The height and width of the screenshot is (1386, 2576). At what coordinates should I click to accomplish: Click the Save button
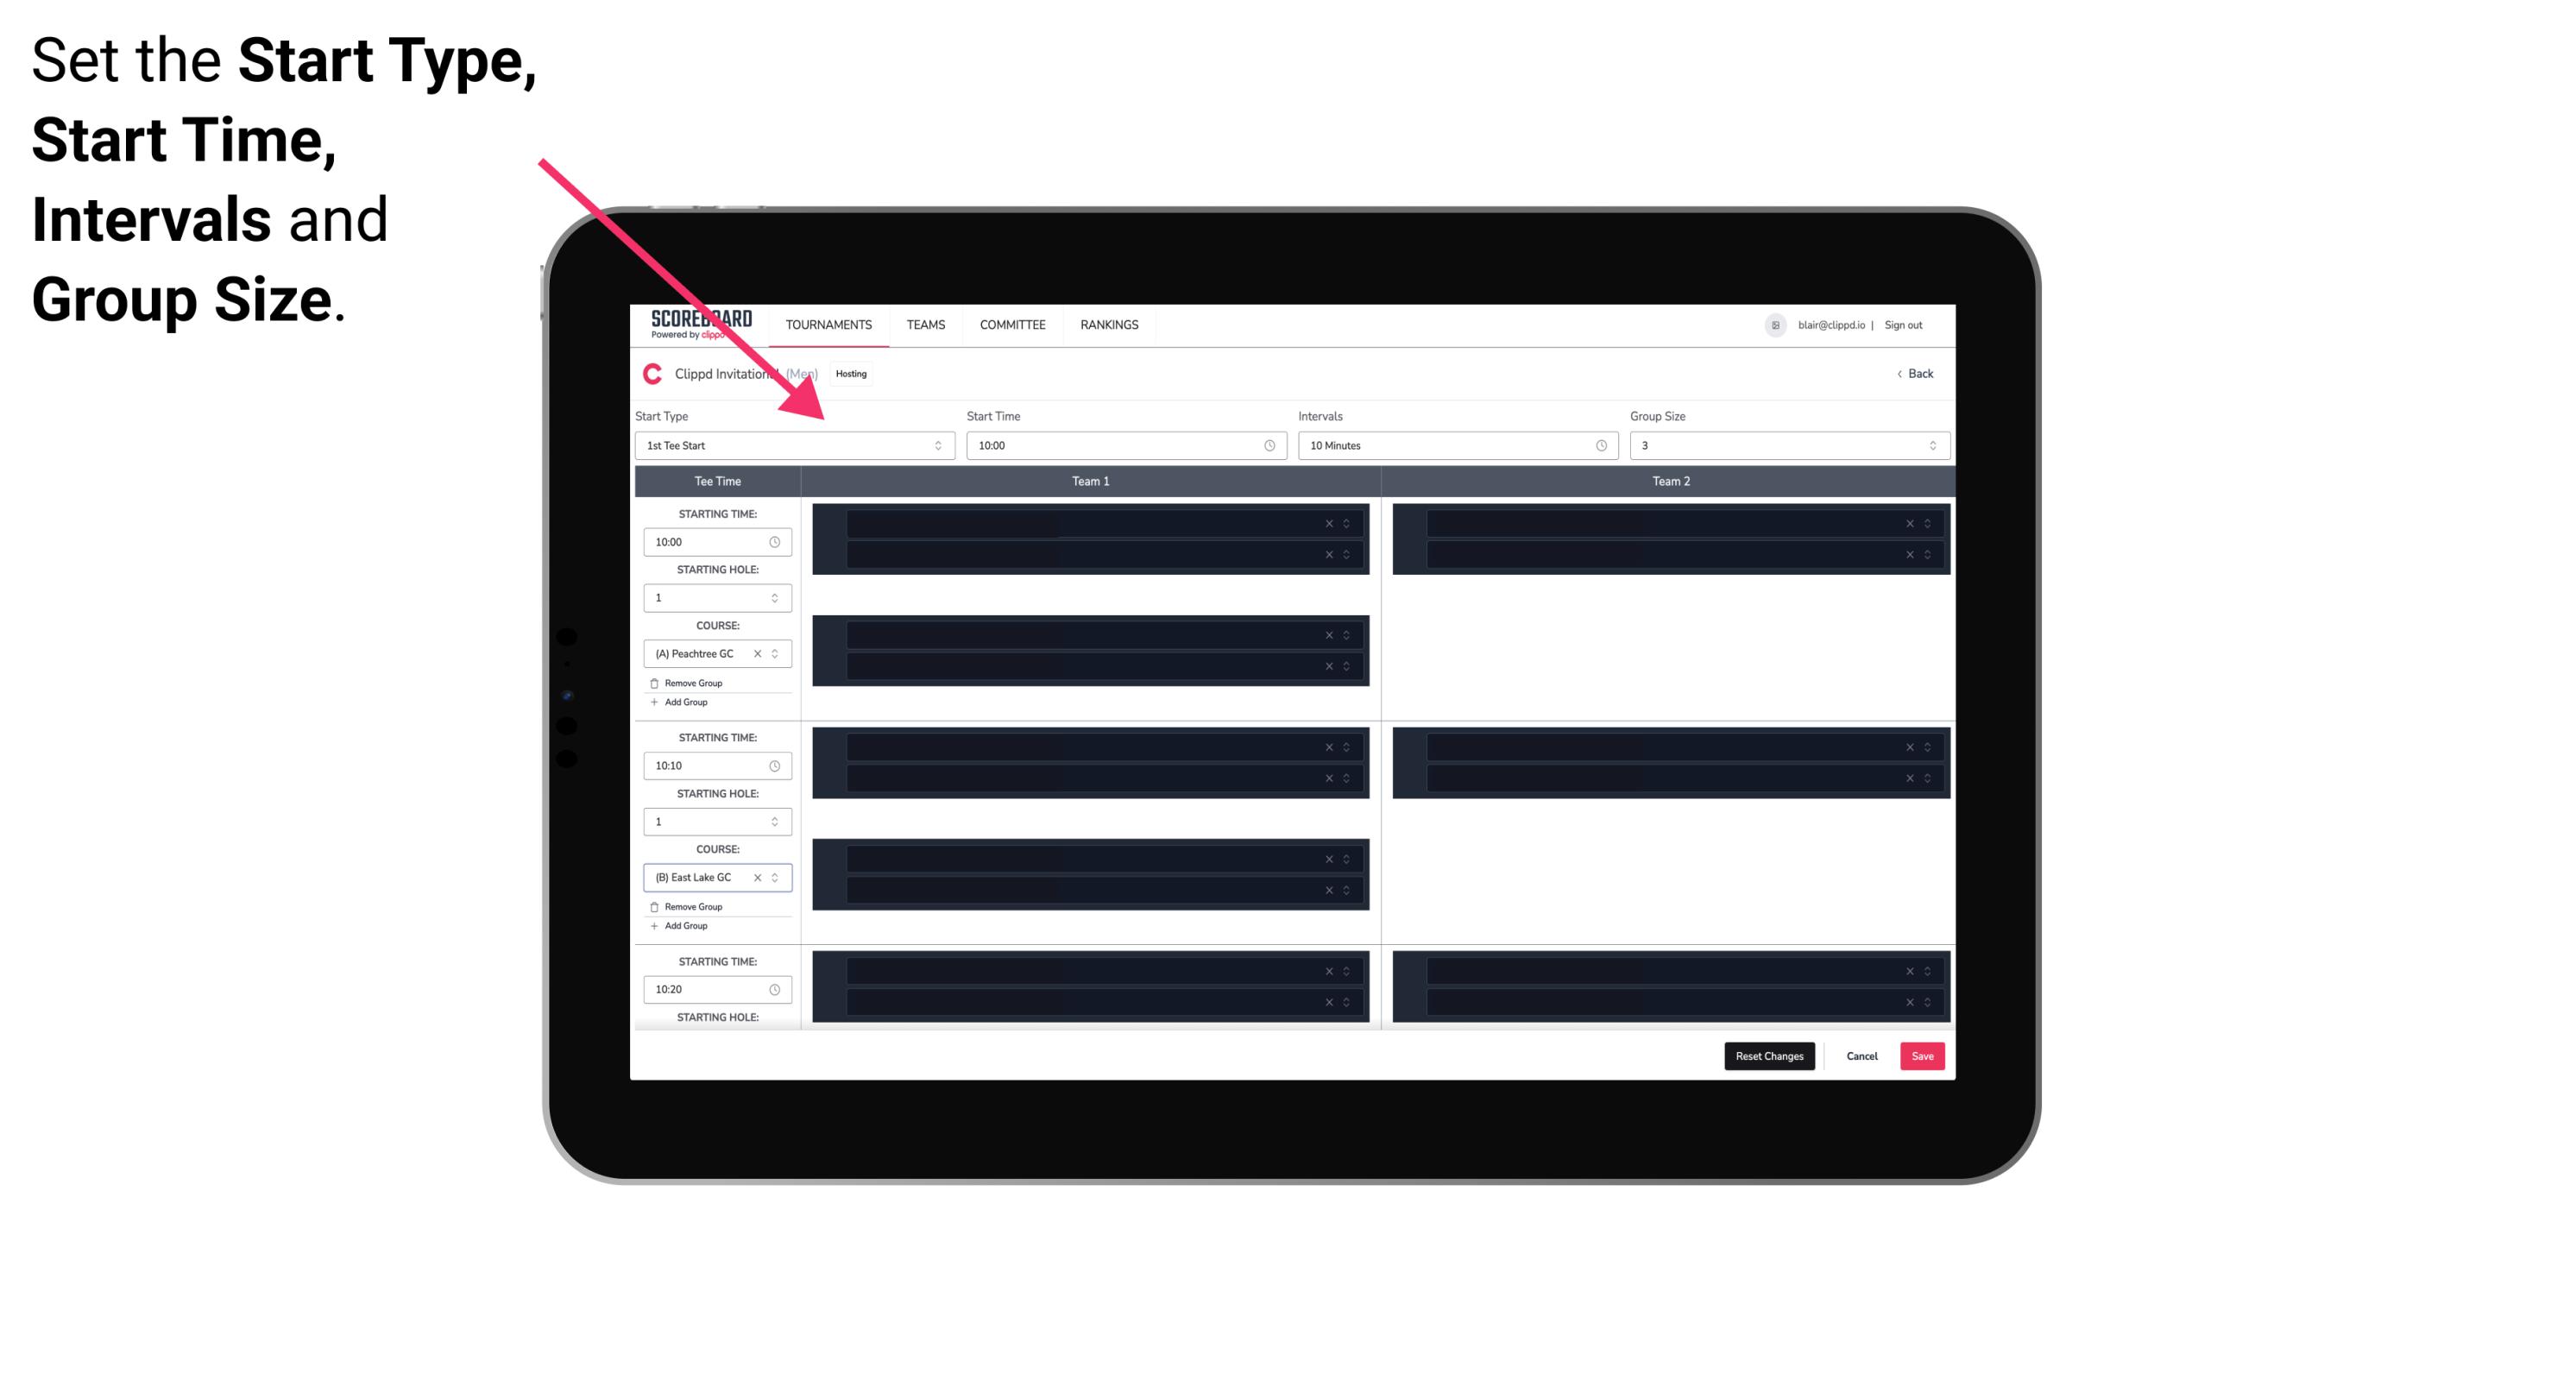click(1923, 1055)
